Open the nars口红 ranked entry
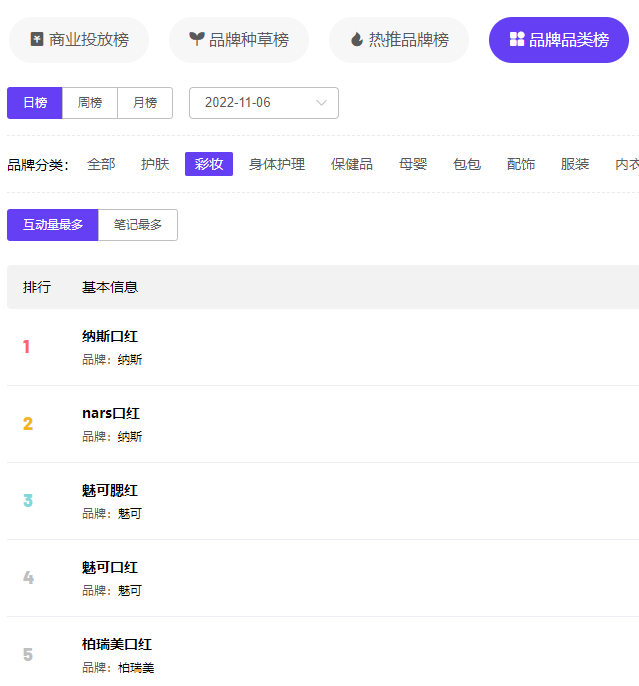This screenshot has height=686, width=639. pyautogui.click(x=111, y=413)
